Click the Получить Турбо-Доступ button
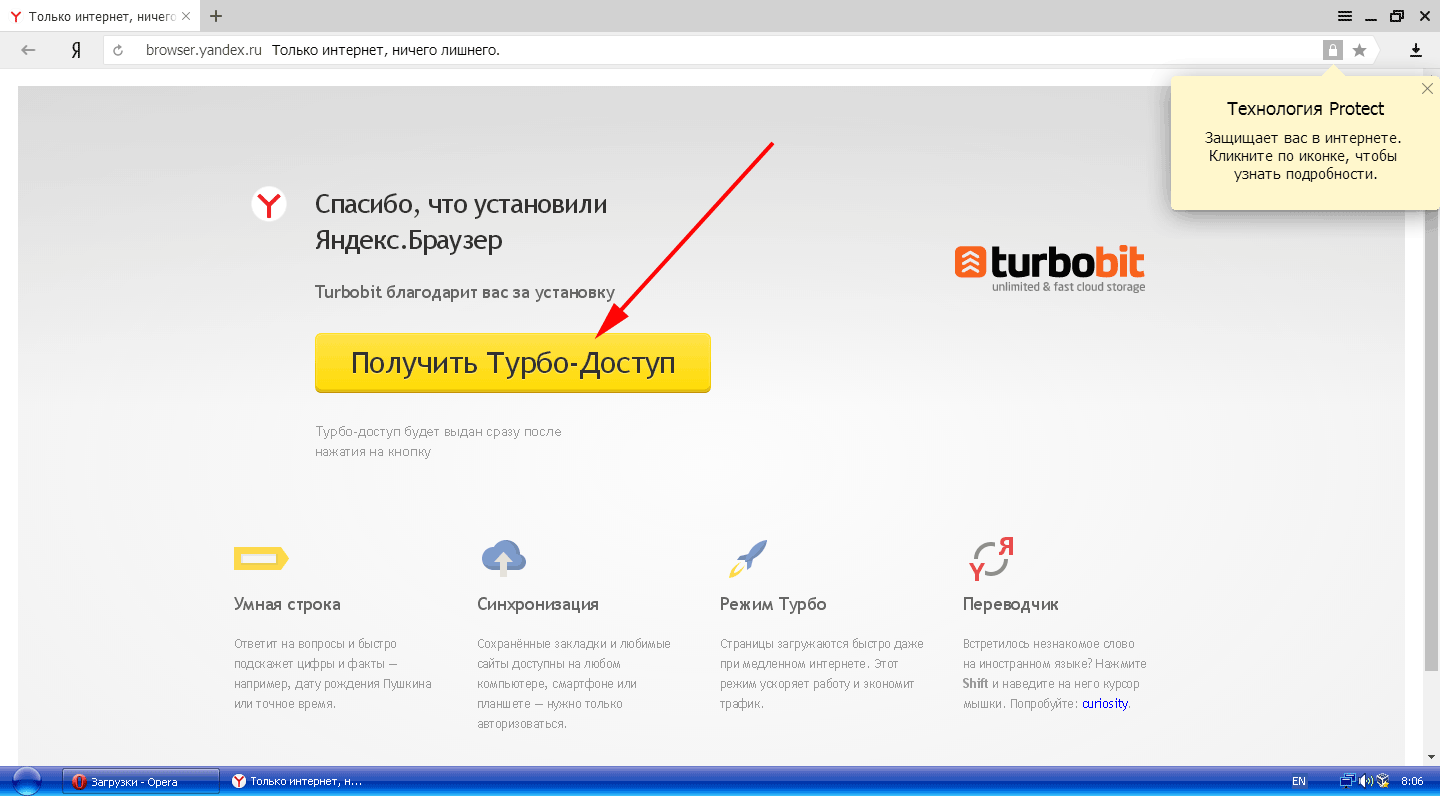The height and width of the screenshot is (796, 1440). point(512,363)
